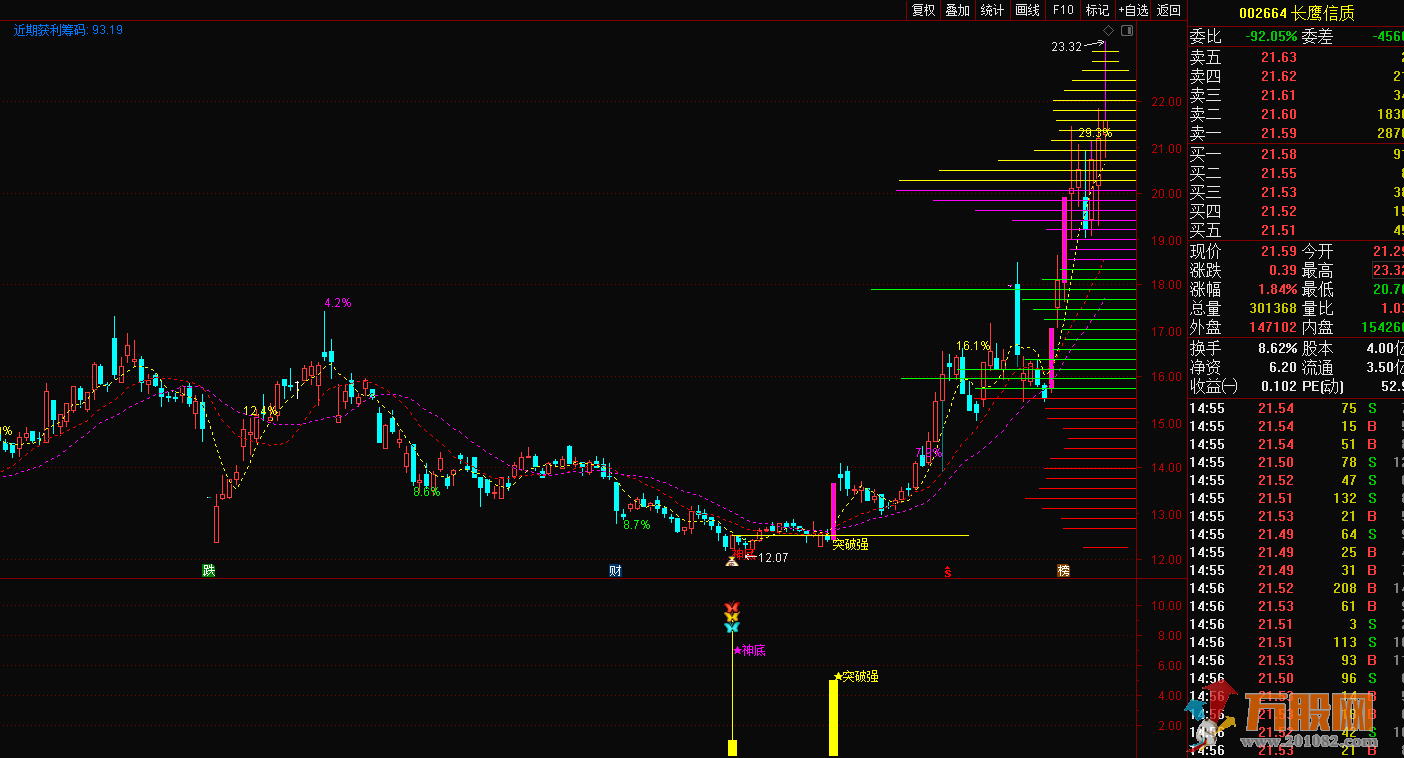This screenshot has width=1404, height=758.
Task: Open the 统计 statistics tool
Action: (x=992, y=10)
